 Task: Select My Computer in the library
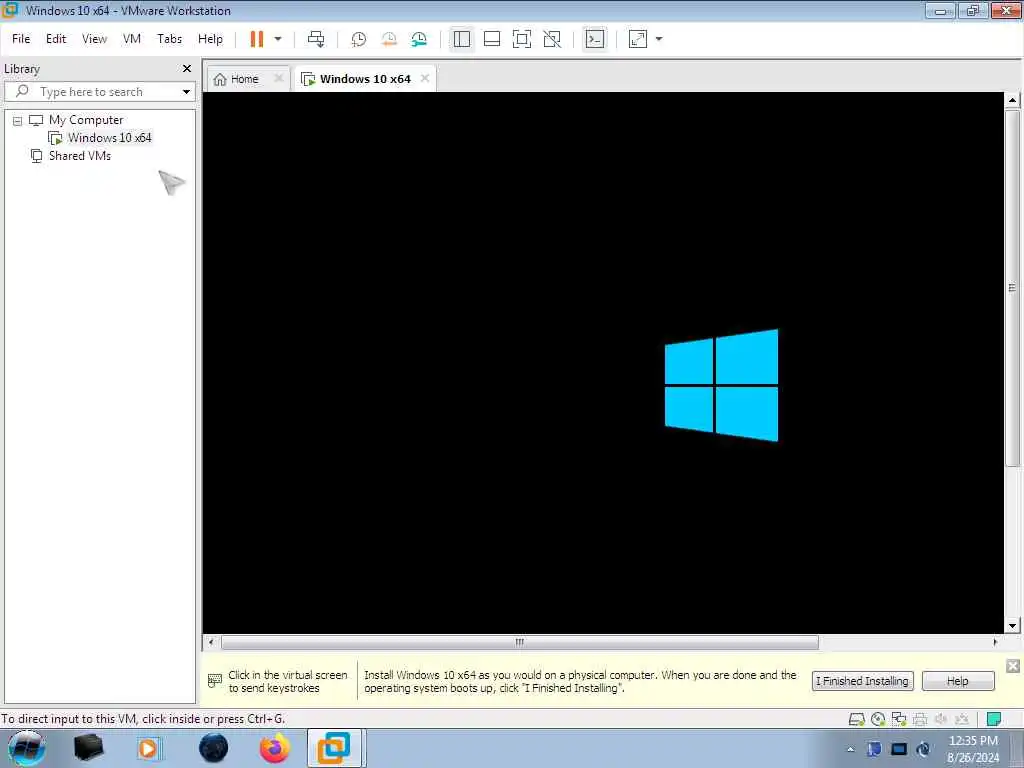[x=86, y=120]
